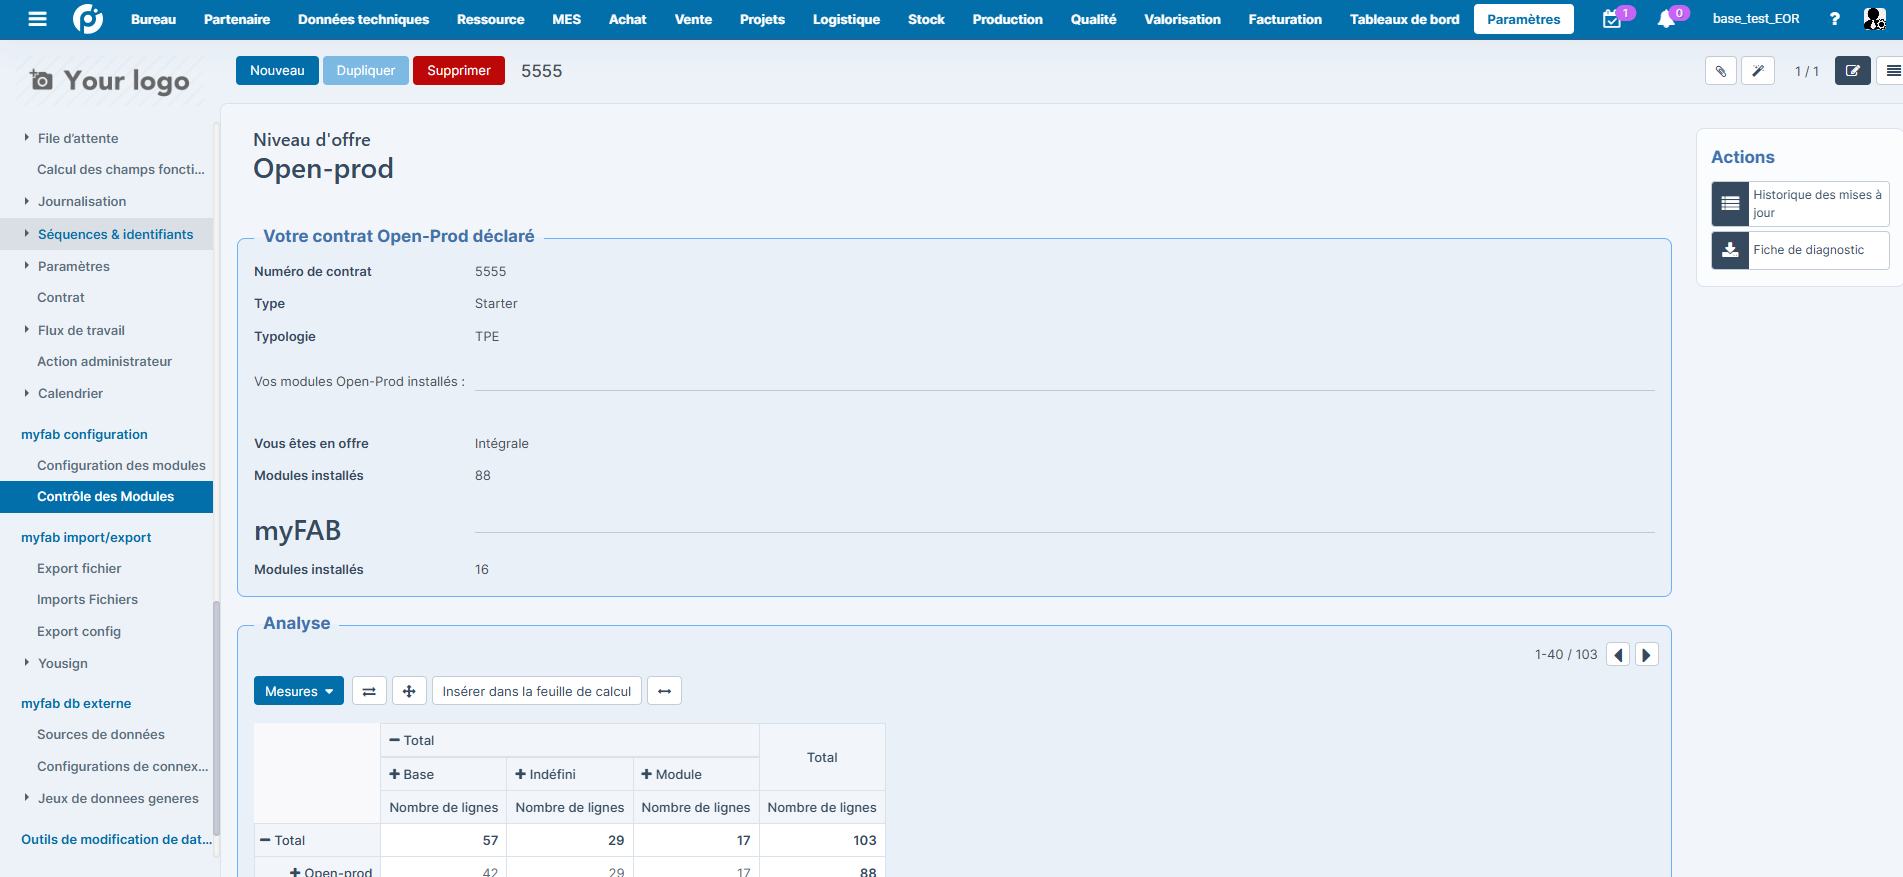Switch to form edit view icon
1903x877 pixels.
point(1853,71)
